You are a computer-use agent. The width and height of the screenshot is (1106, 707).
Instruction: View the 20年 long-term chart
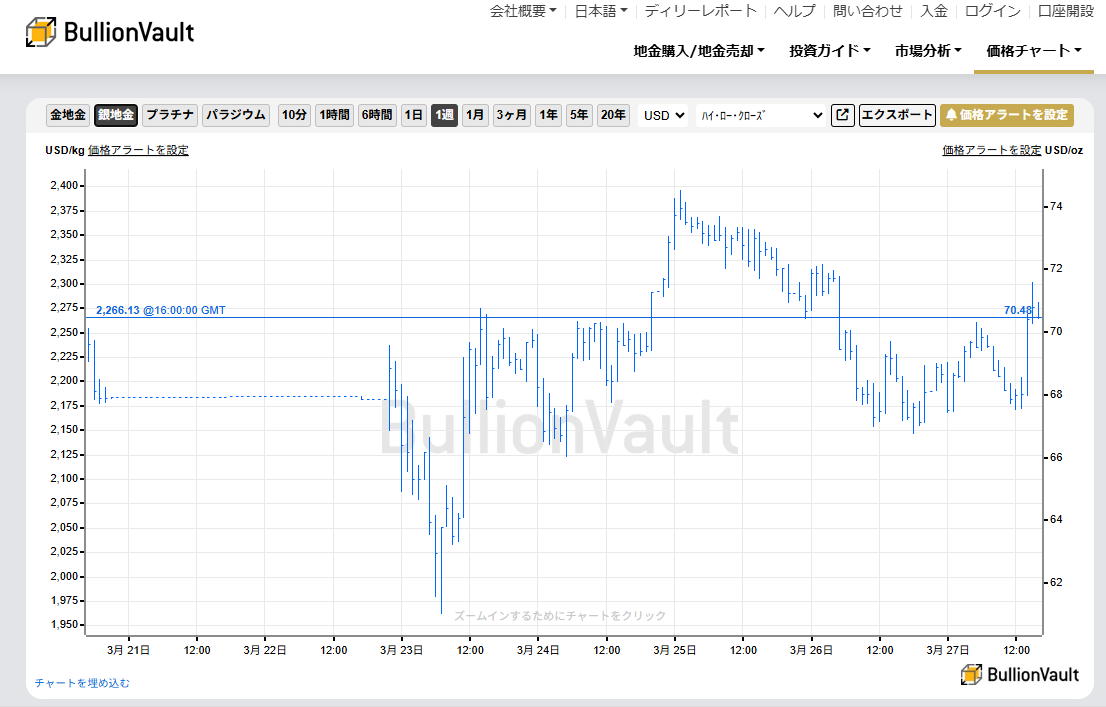point(613,115)
